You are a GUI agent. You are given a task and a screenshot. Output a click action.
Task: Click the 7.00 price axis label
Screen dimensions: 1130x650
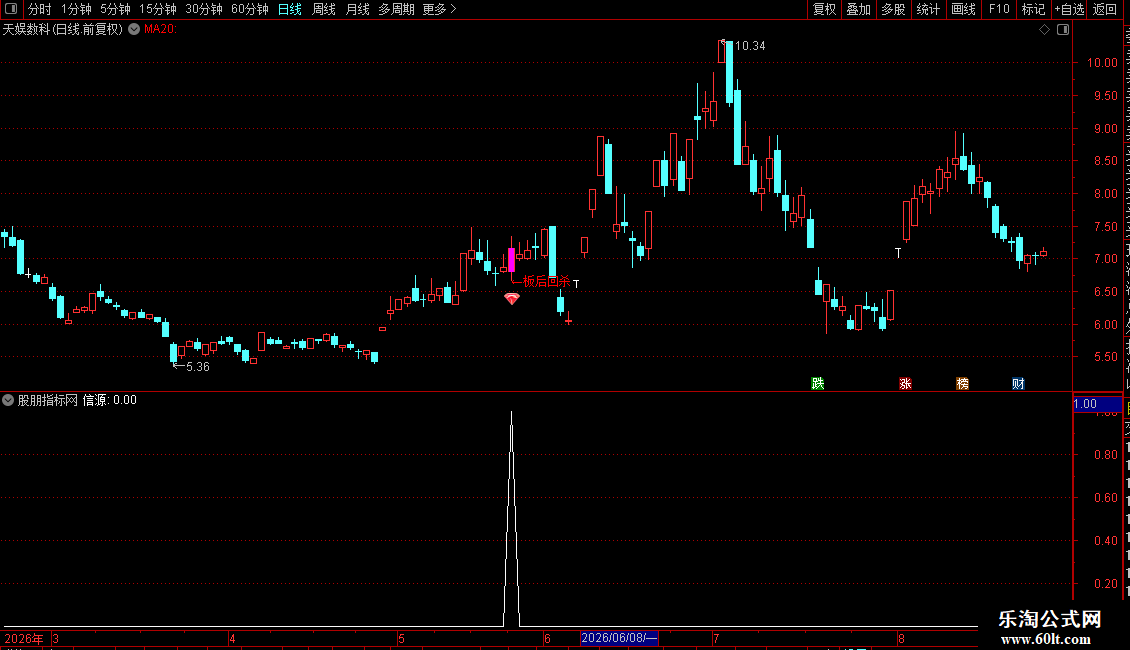[1105, 259]
